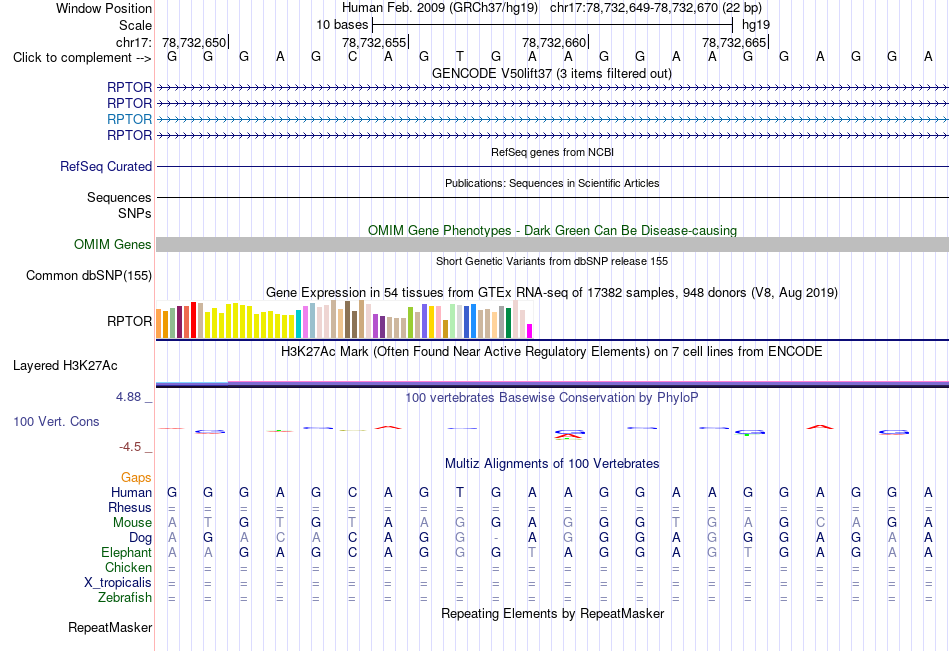The image size is (950, 651).
Task: Open the 'RefSeq genes from NCBI' title
Action: click(553, 152)
